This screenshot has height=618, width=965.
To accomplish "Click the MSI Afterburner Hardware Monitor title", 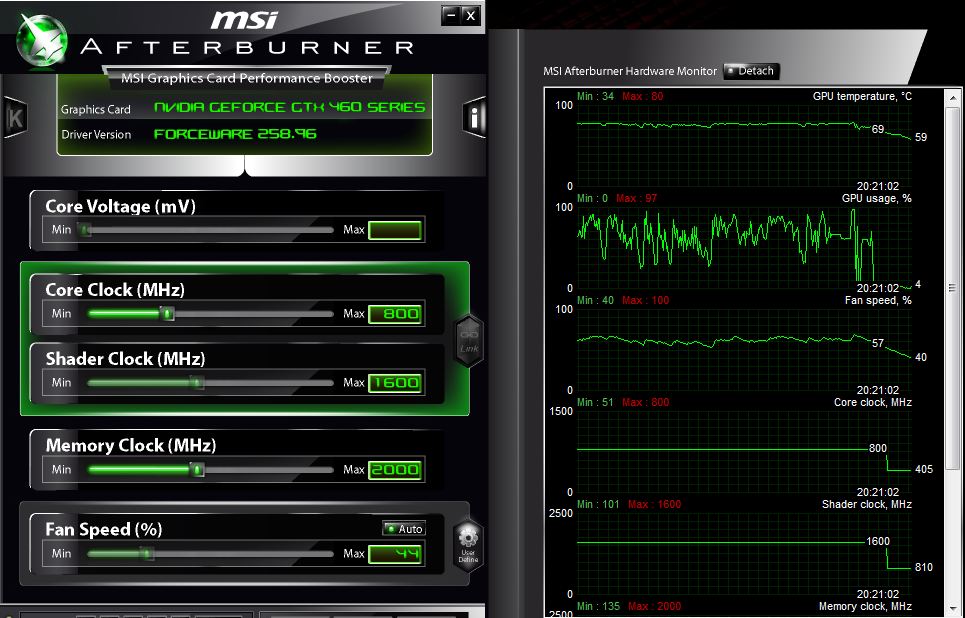I will [x=630, y=71].
